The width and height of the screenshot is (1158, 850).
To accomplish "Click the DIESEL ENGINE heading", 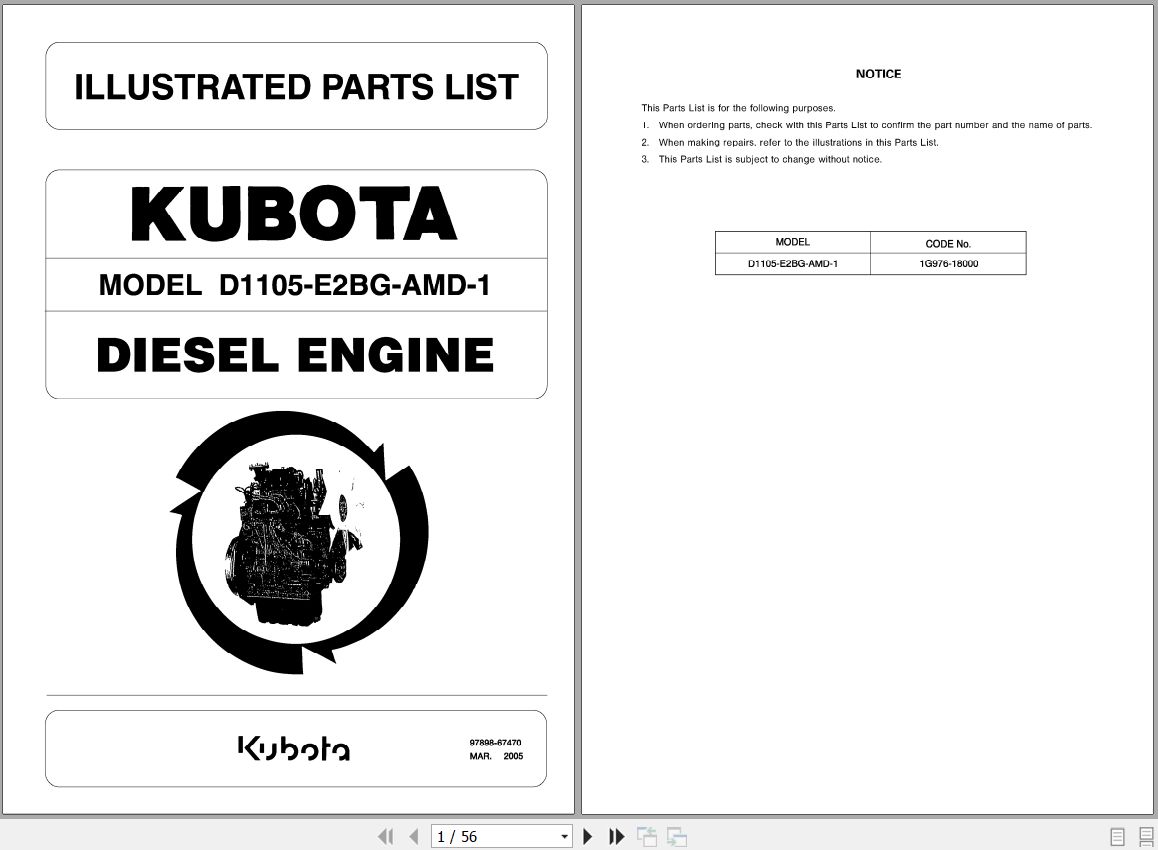I will (x=295, y=355).
